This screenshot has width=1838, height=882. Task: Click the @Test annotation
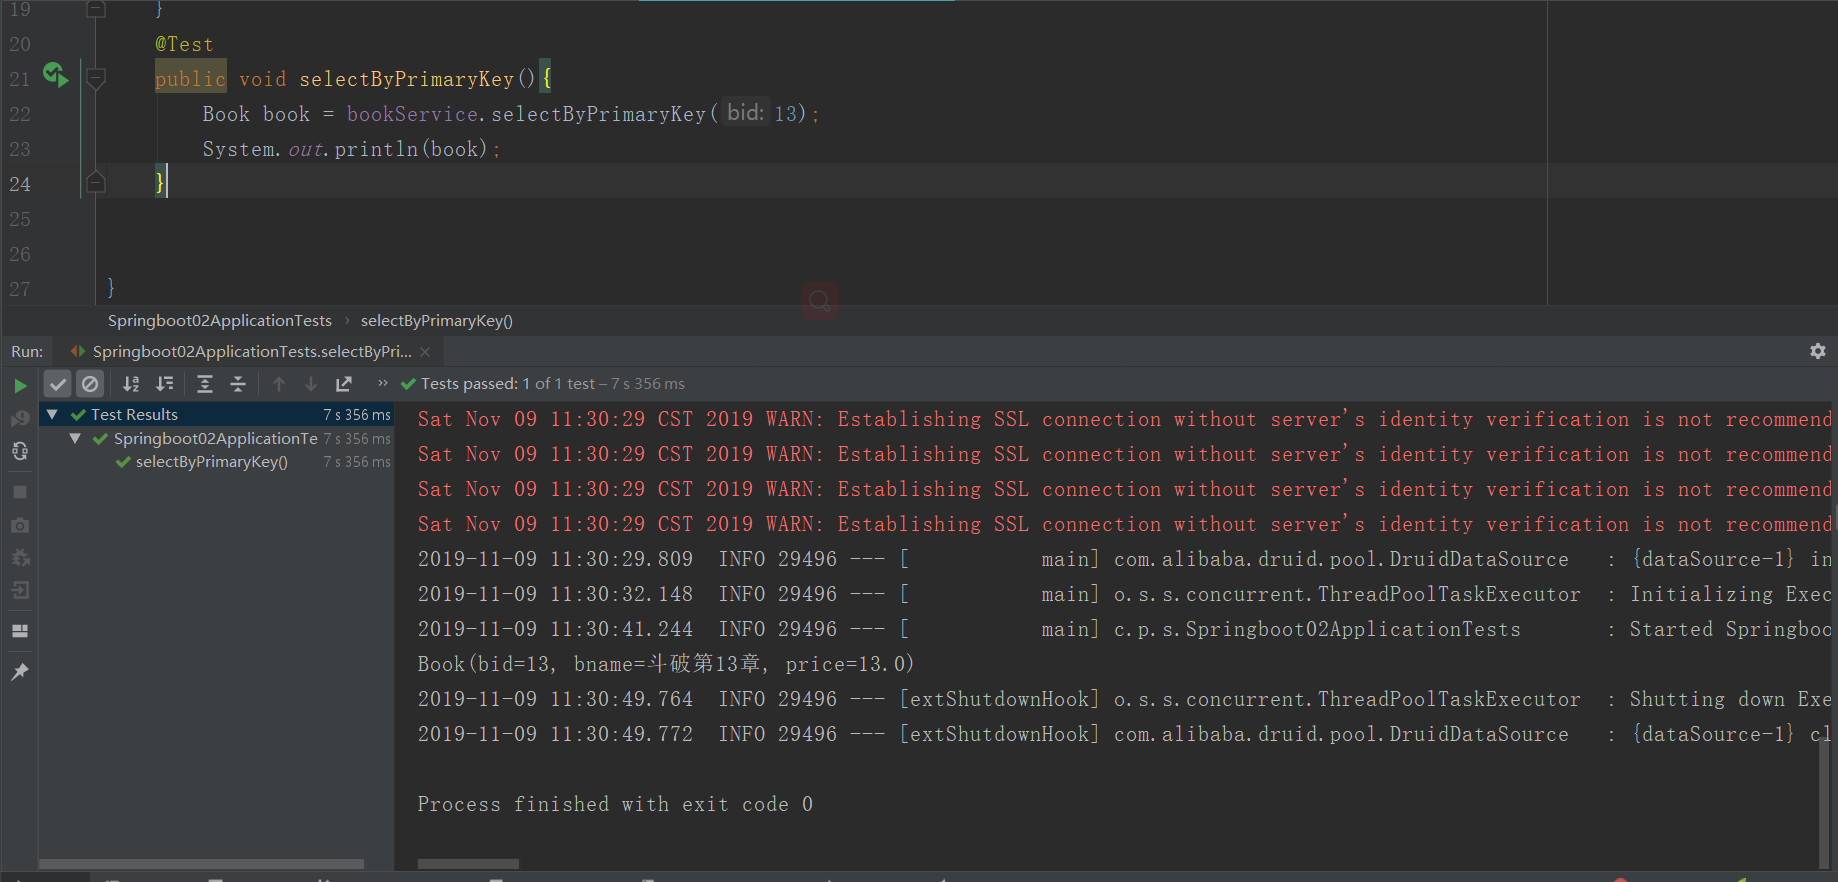(184, 44)
